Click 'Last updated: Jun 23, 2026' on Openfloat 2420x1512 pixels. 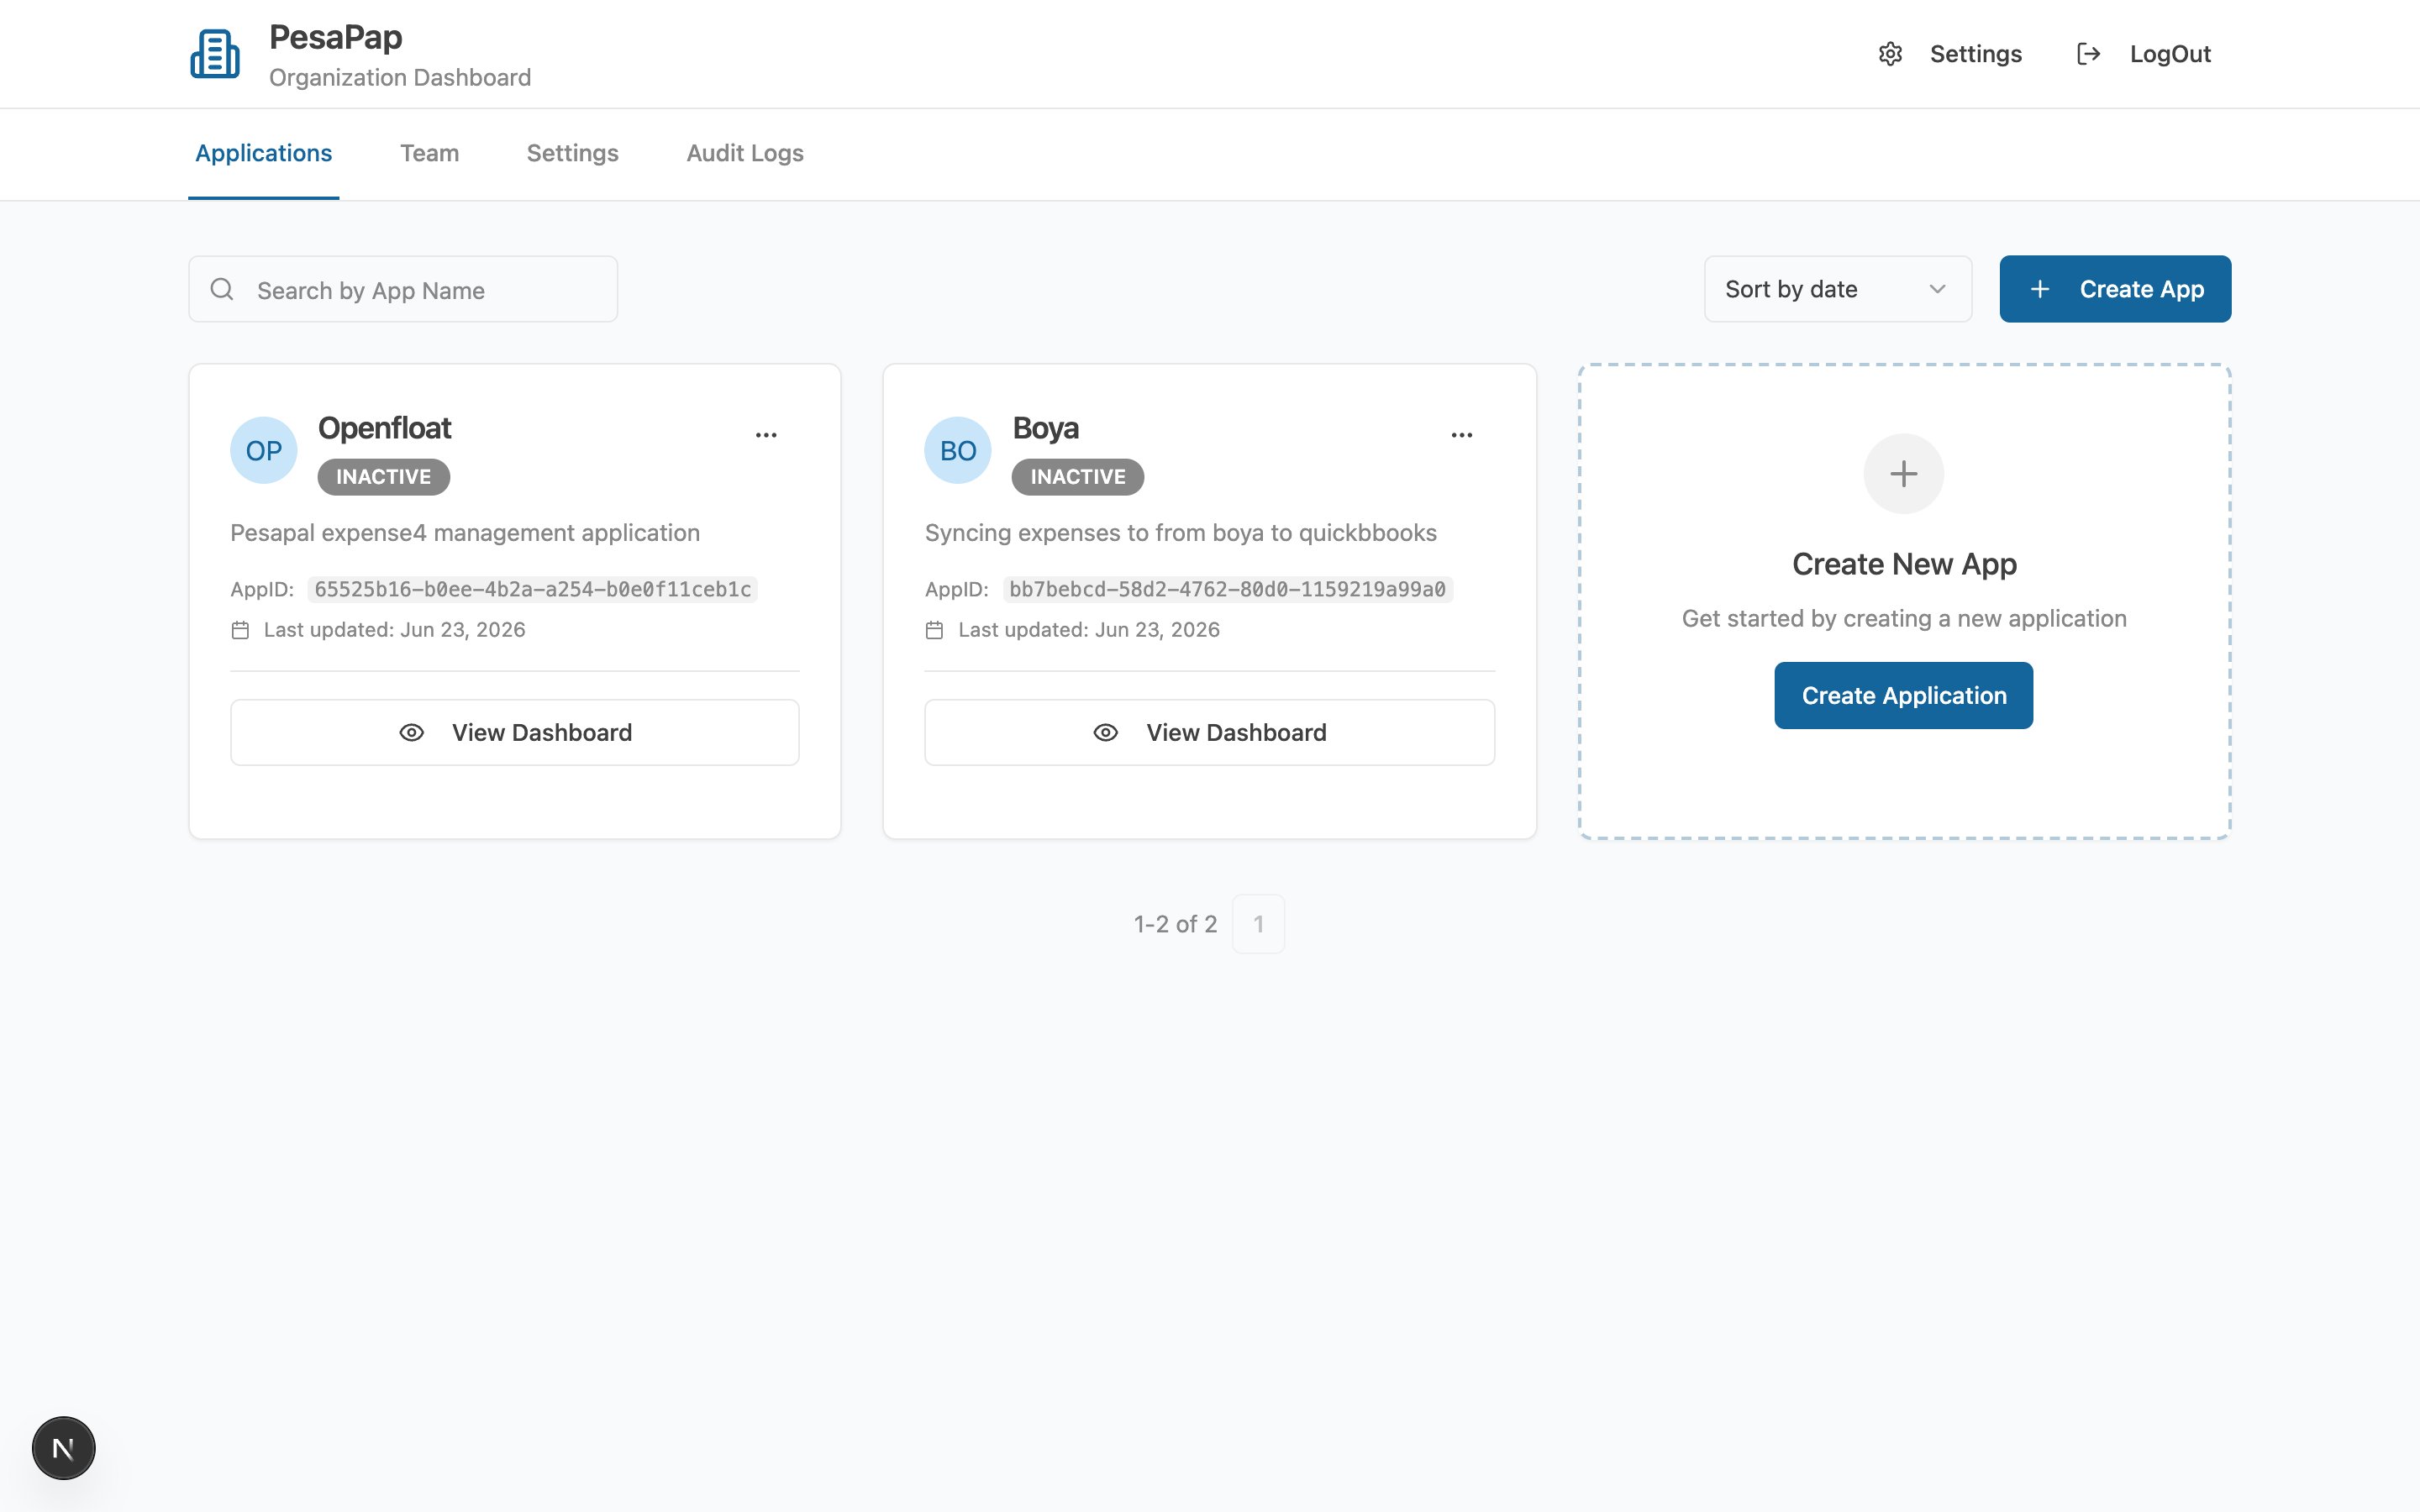tap(394, 630)
